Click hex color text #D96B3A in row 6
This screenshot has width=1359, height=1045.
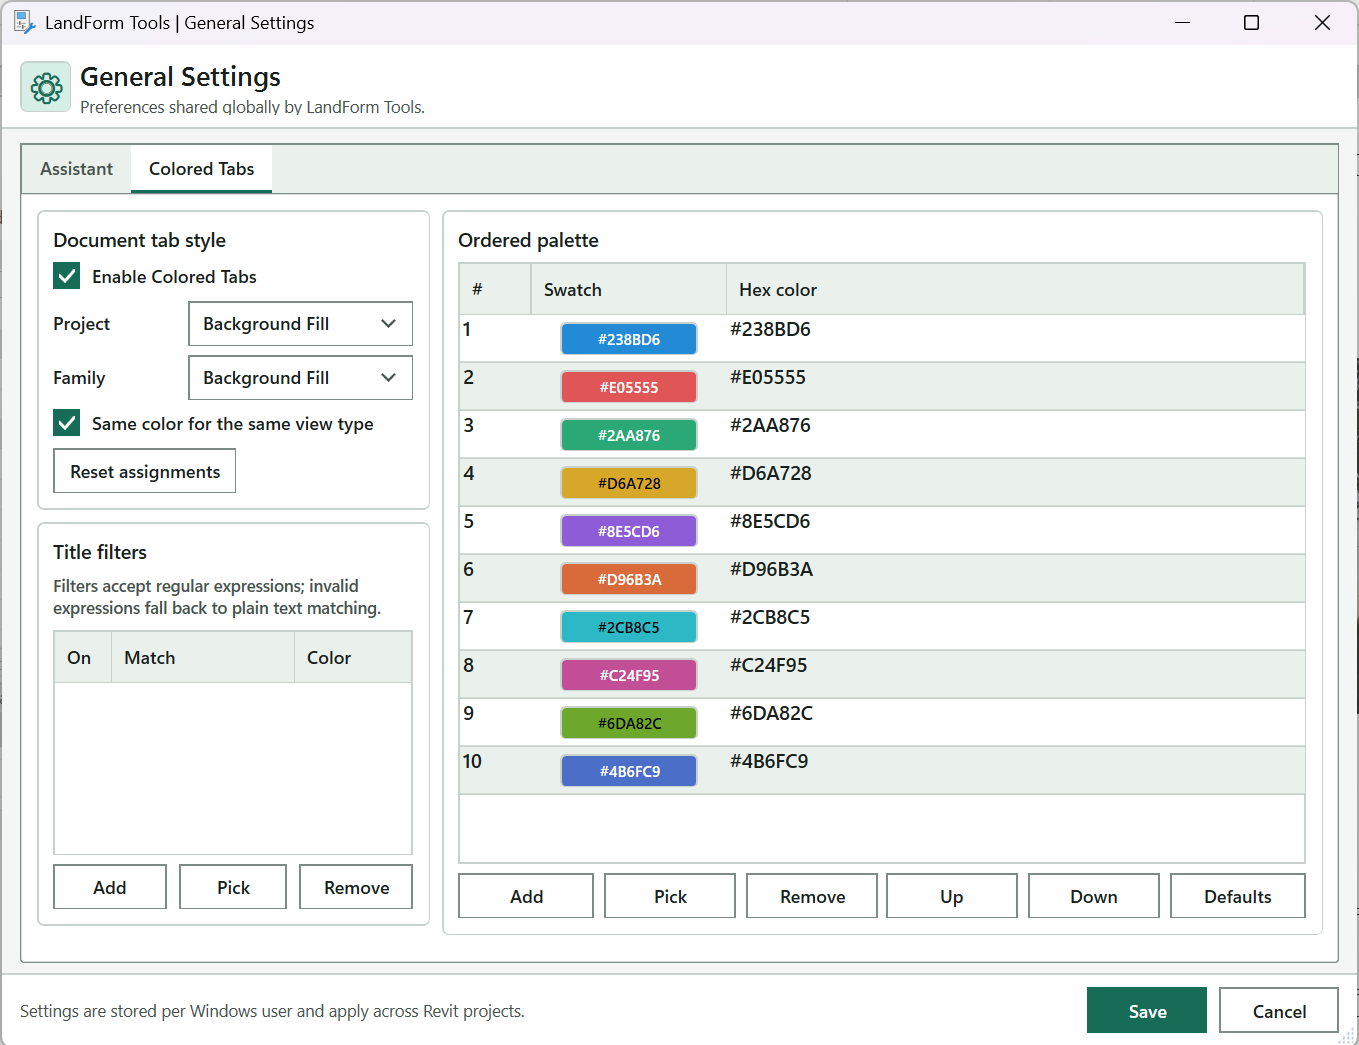click(x=771, y=569)
